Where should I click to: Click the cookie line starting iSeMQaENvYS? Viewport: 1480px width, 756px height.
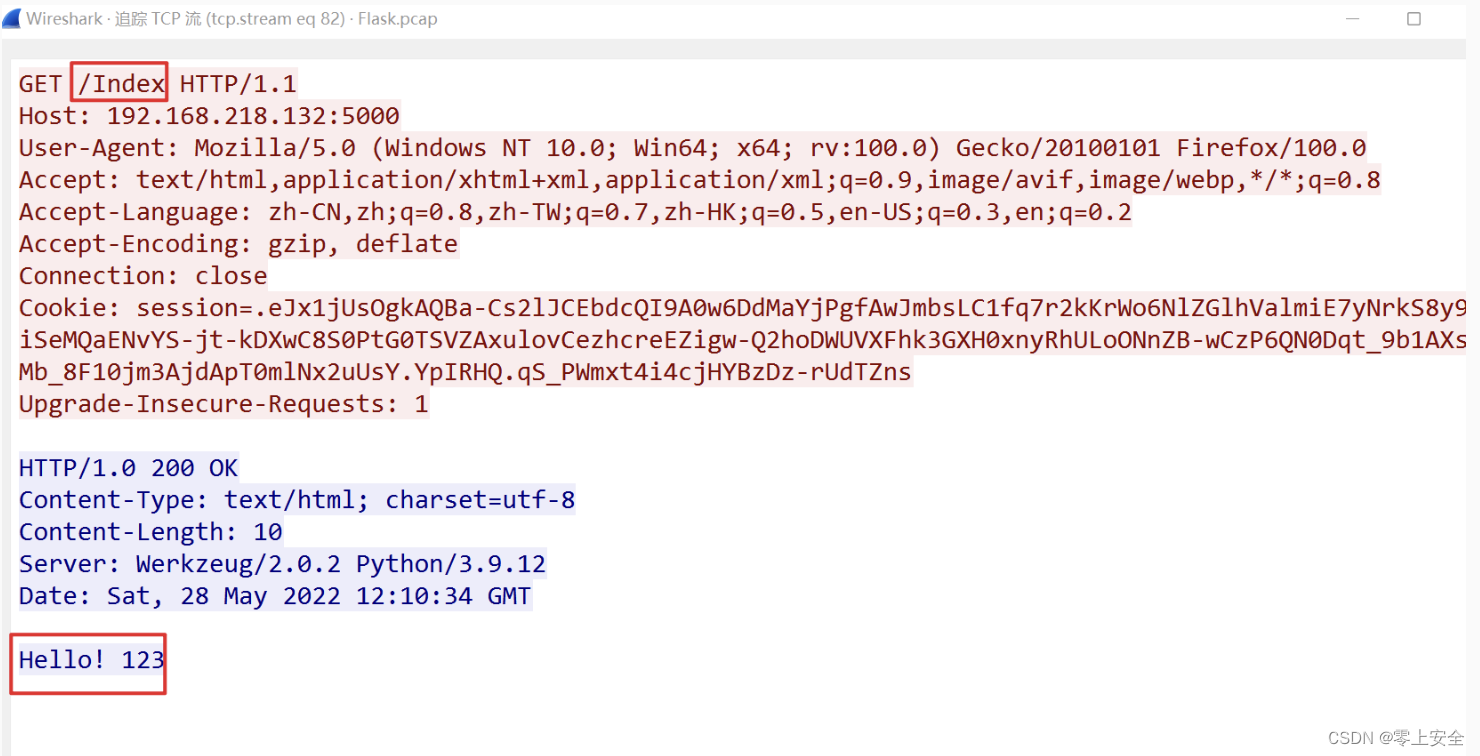(x=742, y=340)
